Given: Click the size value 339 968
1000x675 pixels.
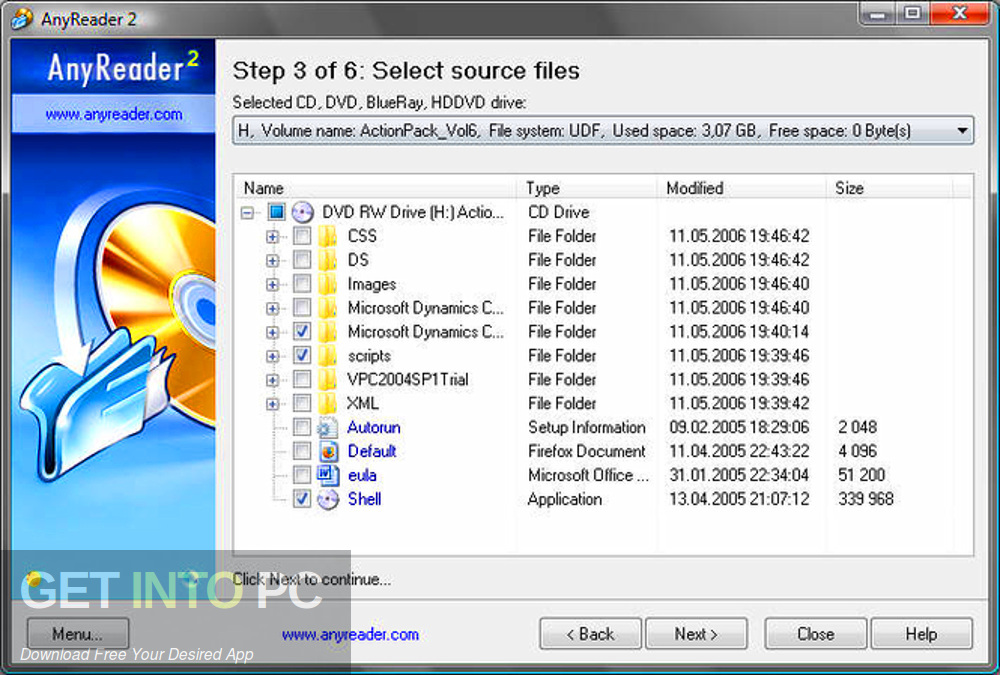Looking at the screenshot, I should (865, 499).
